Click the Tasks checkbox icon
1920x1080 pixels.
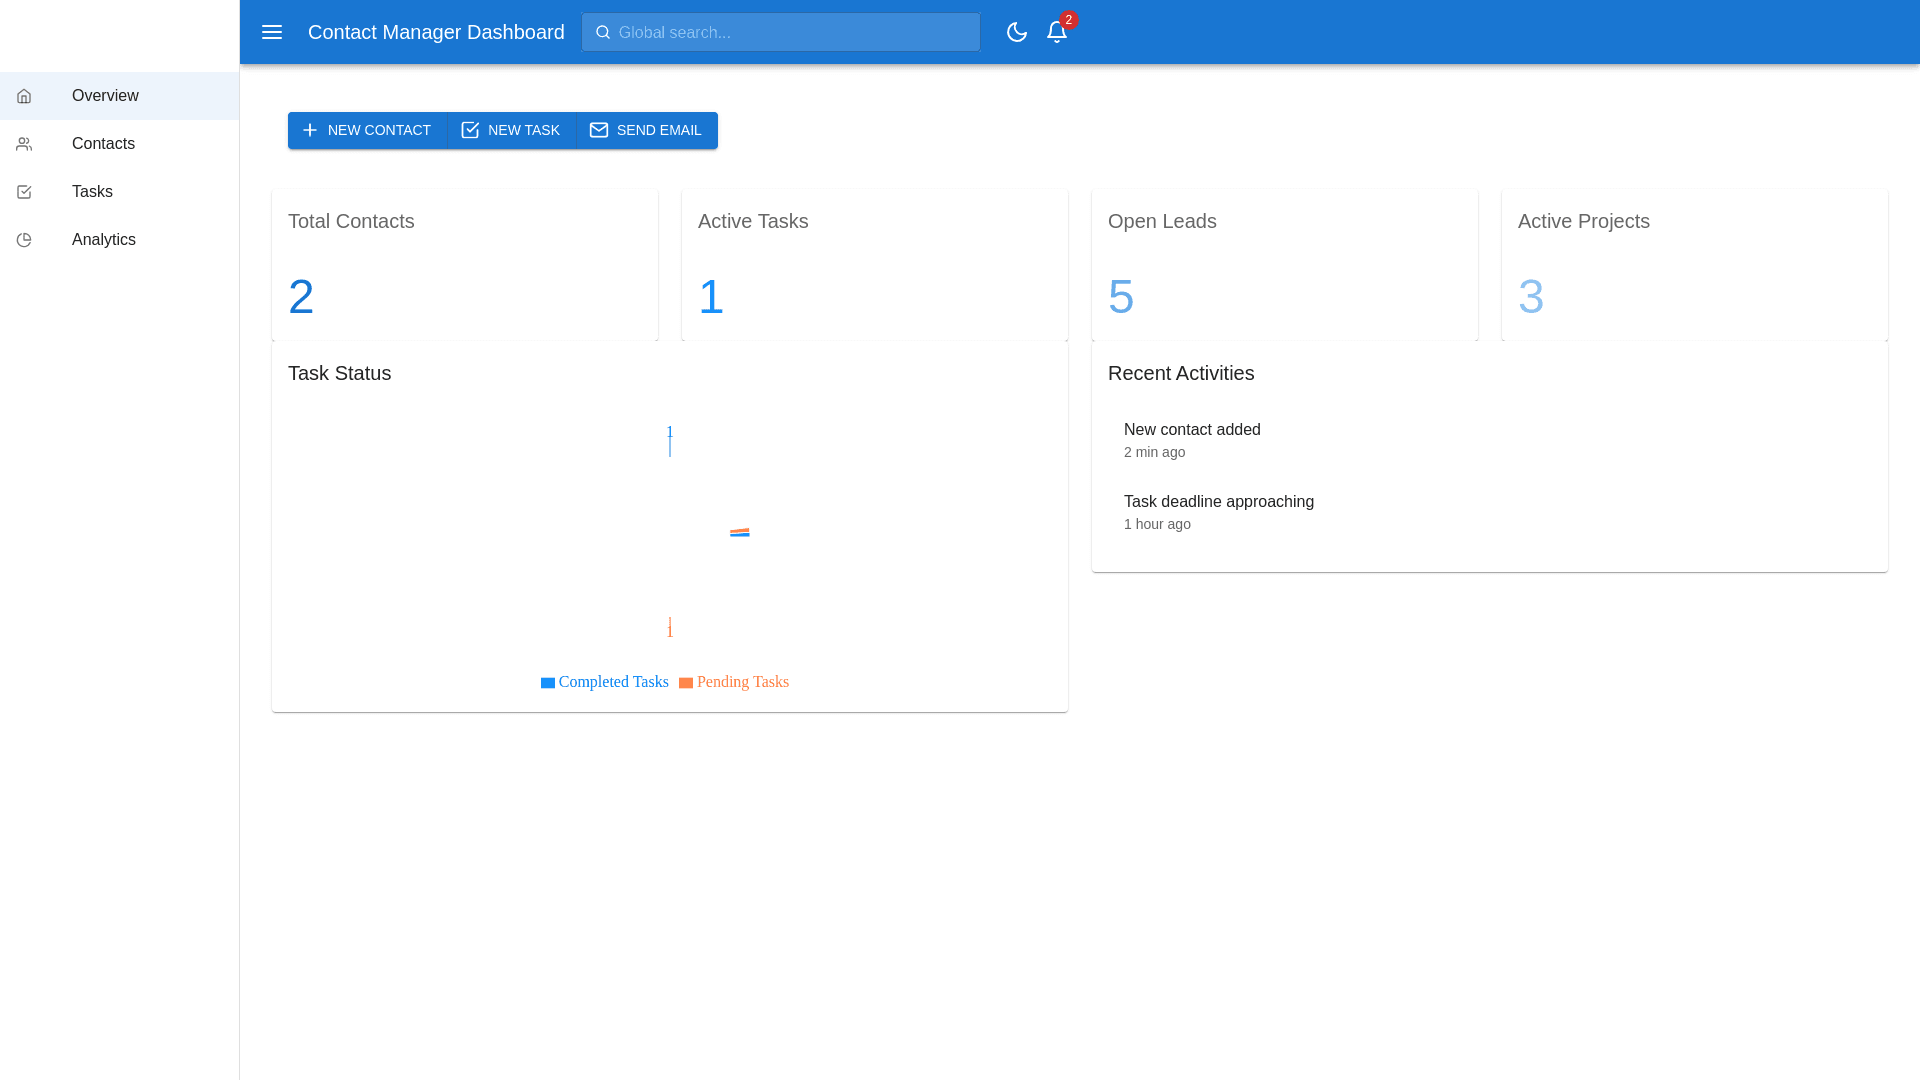pos(24,192)
